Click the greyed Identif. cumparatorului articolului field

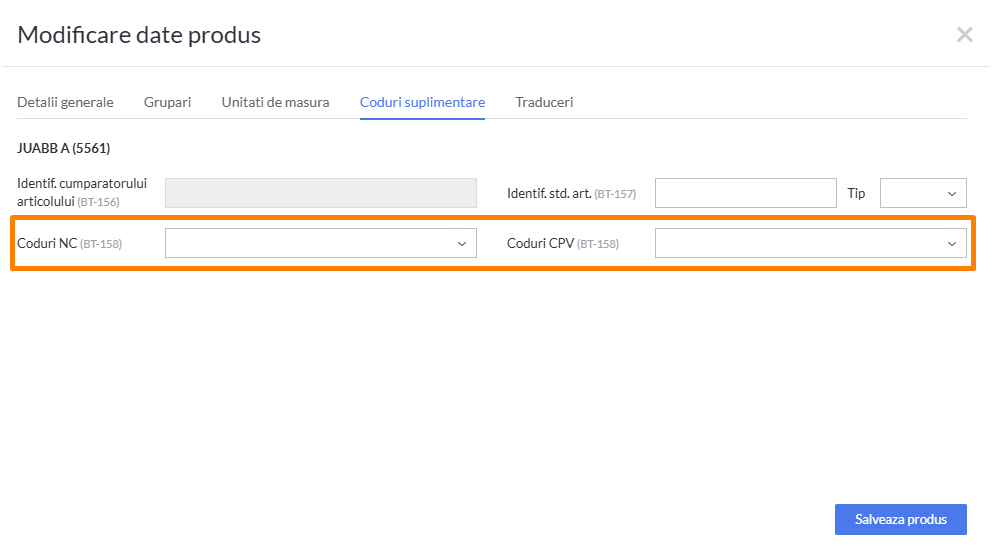pos(321,193)
